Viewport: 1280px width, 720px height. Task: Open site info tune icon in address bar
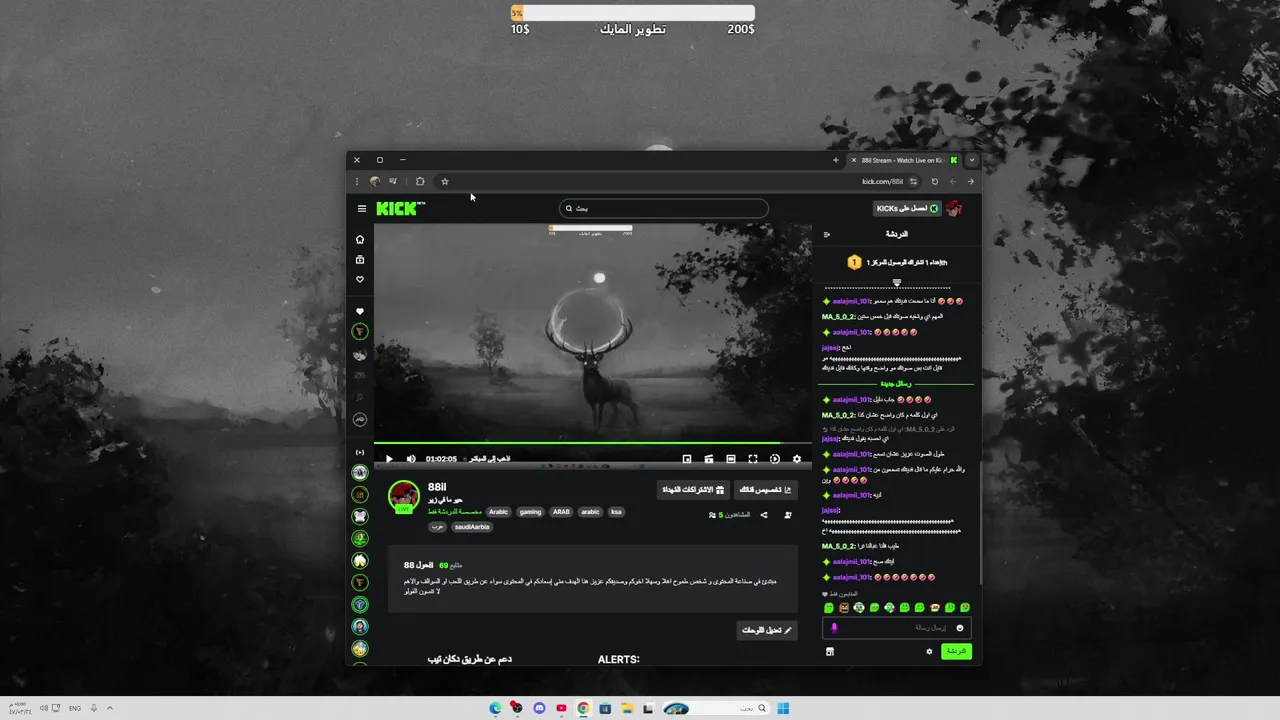913,182
